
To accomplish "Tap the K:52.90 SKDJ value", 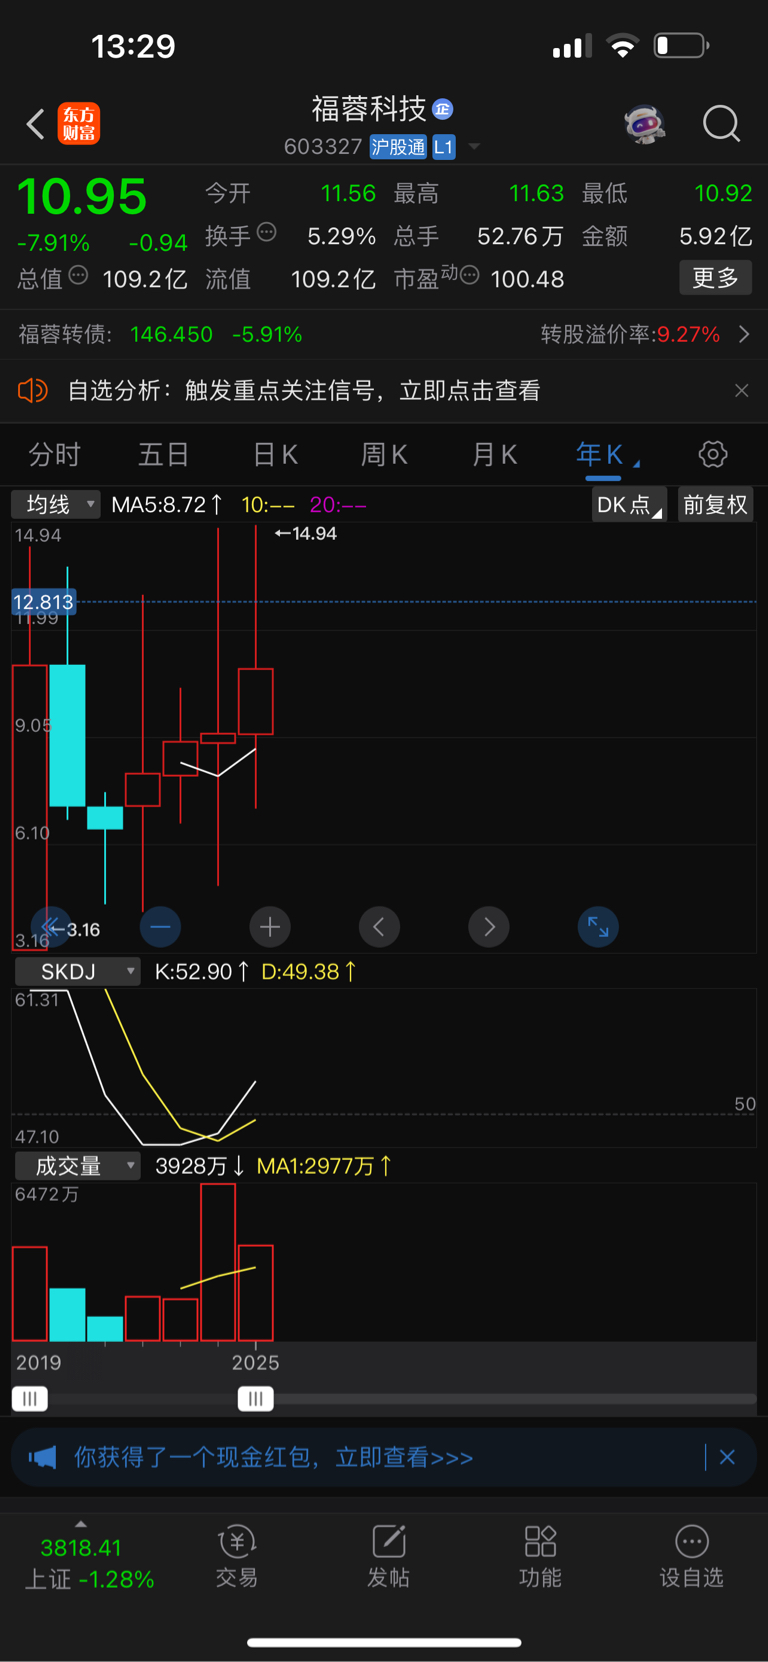I will click(201, 972).
